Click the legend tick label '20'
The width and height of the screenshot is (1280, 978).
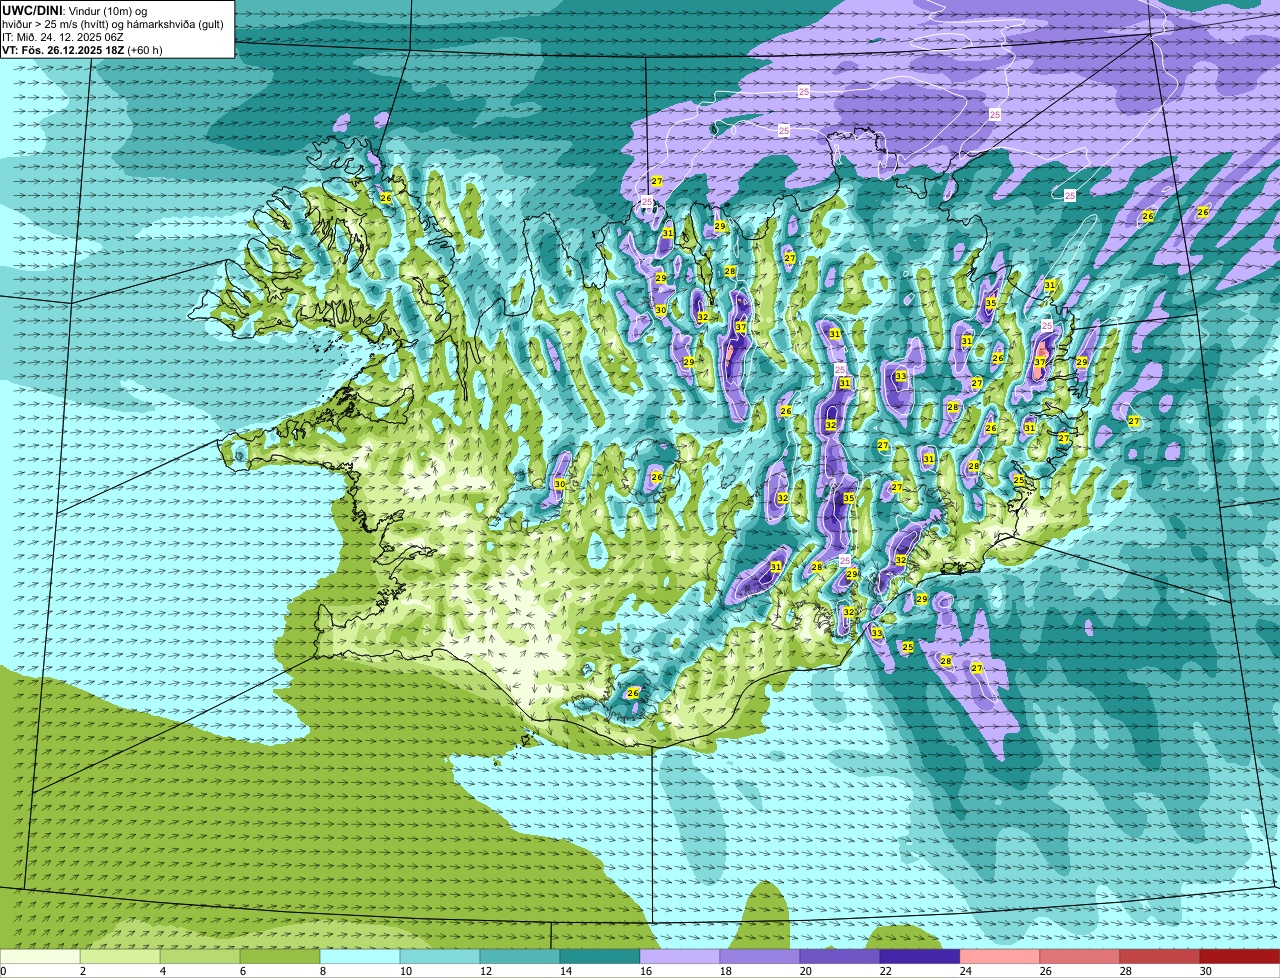coord(806,971)
